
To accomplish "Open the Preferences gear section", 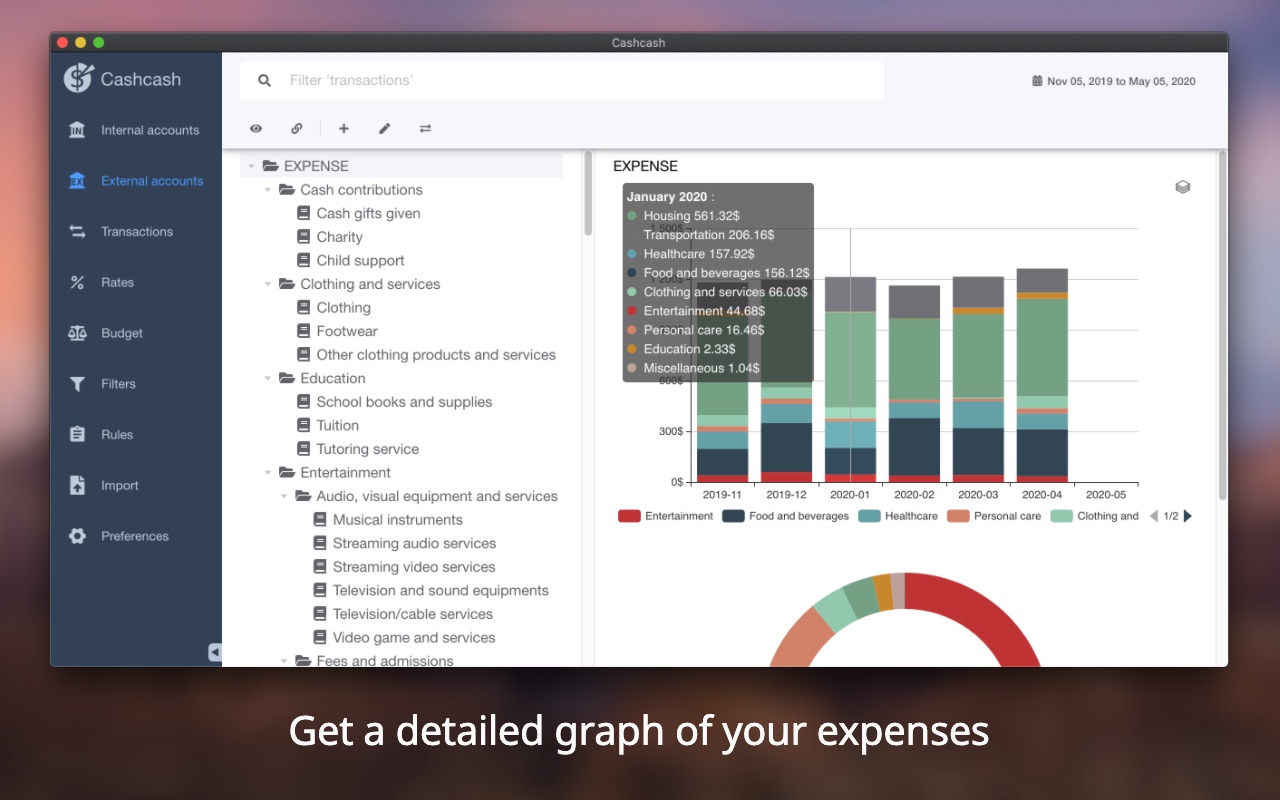I will coord(135,536).
